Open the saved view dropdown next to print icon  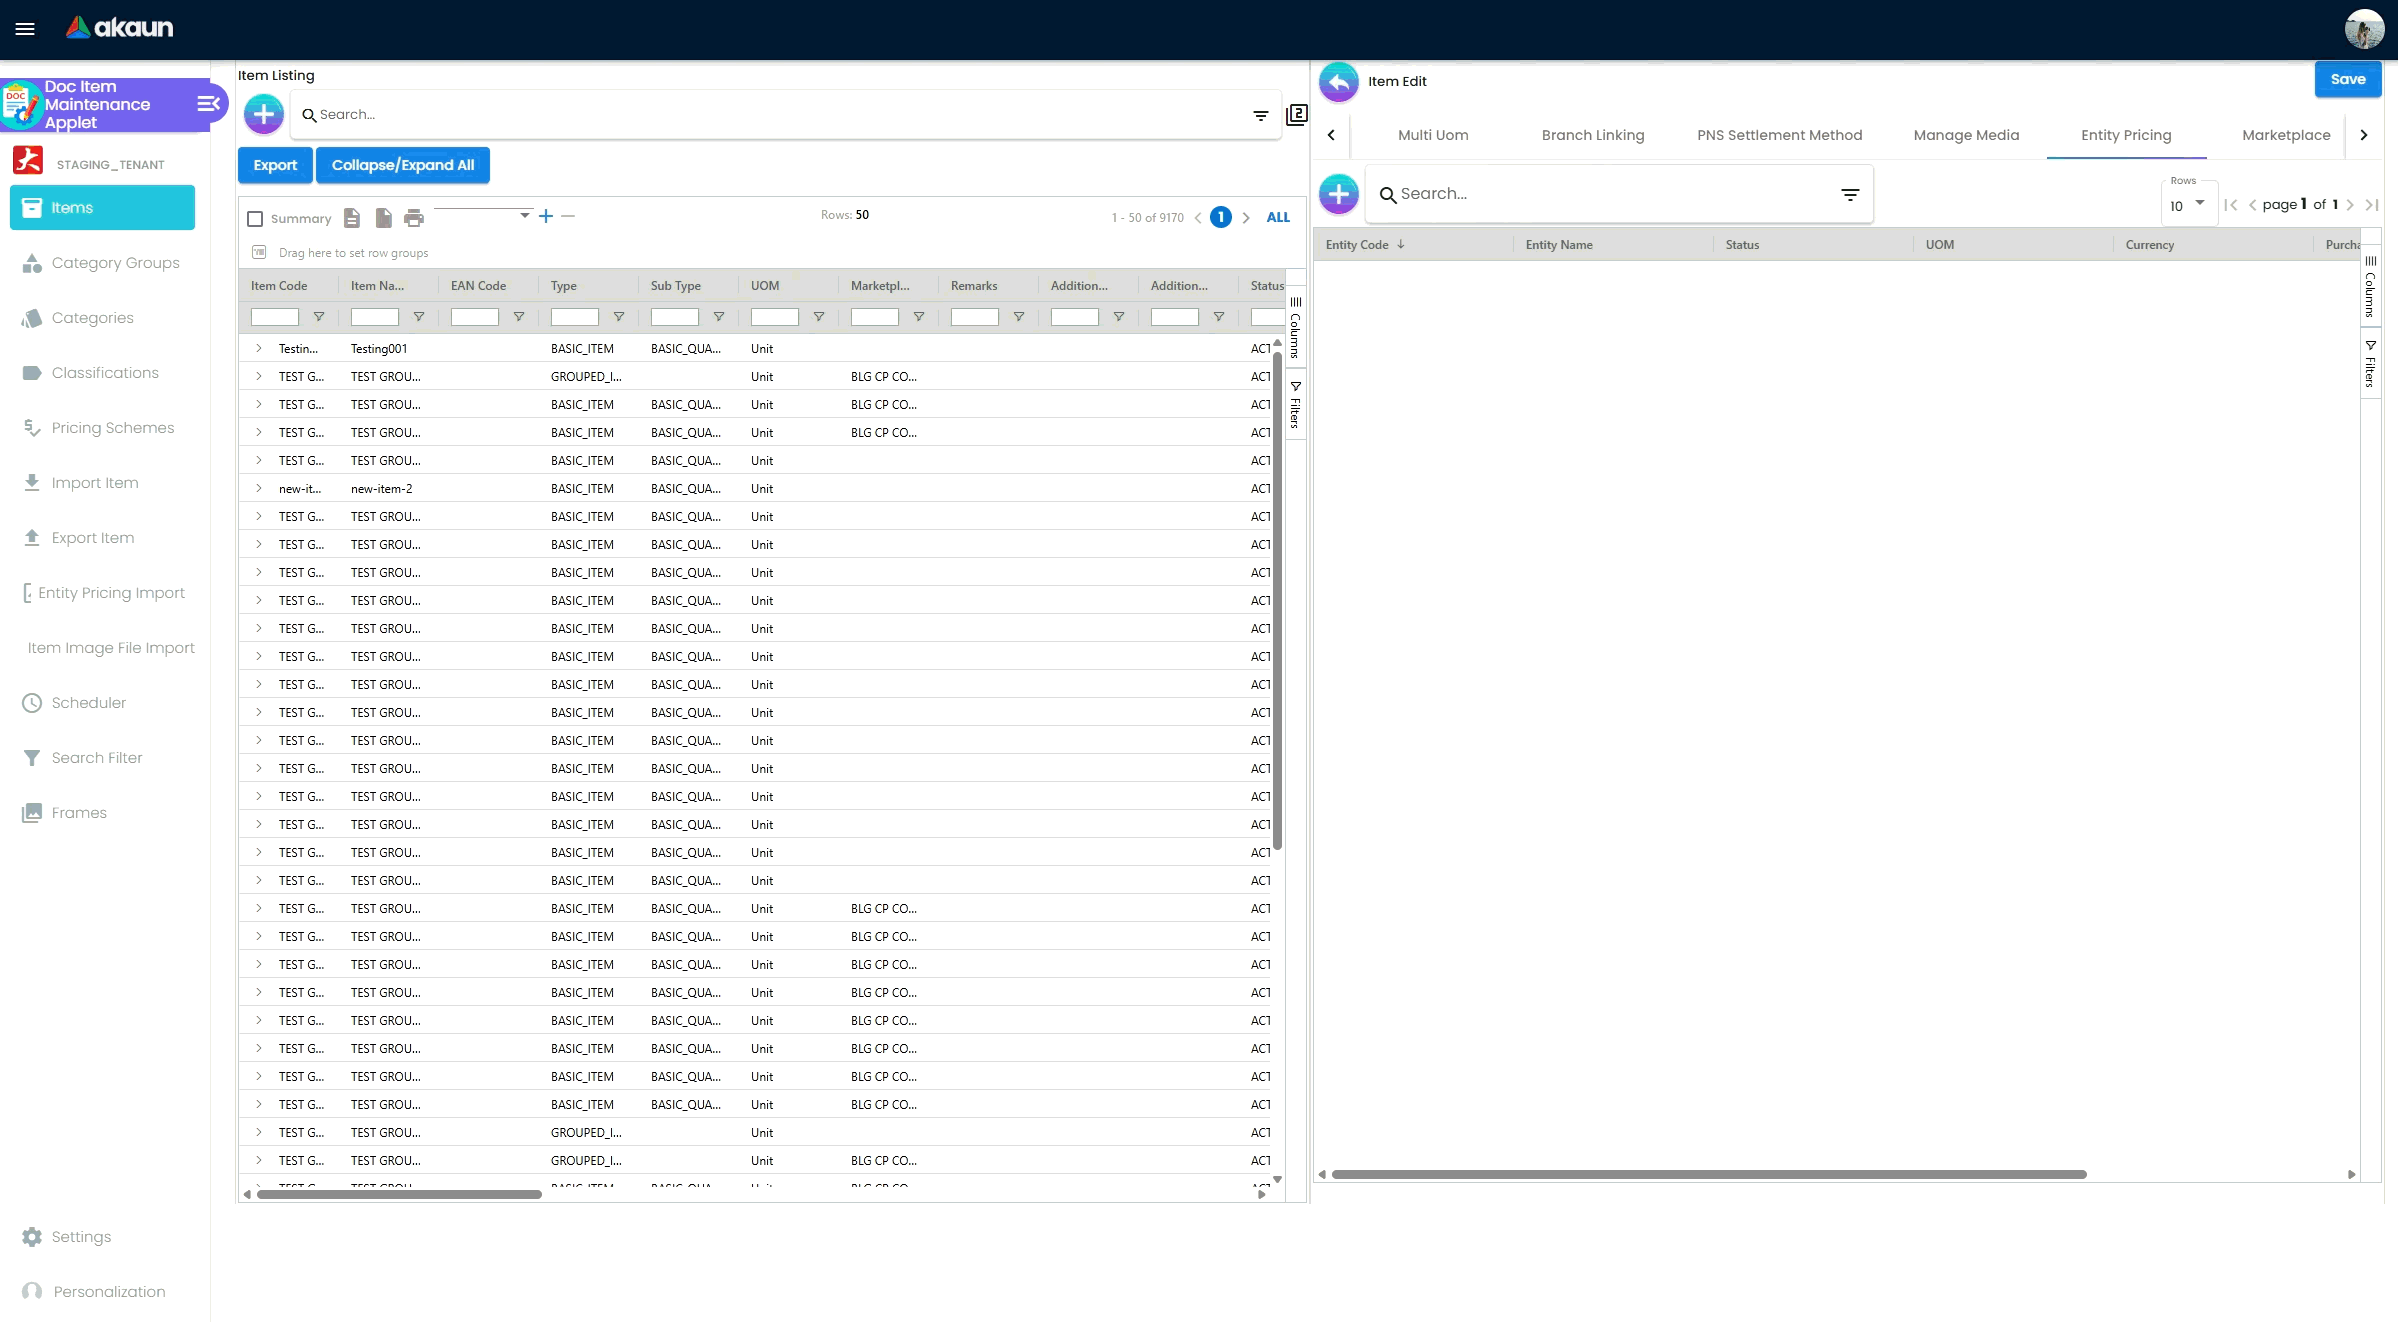pyautogui.click(x=524, y=216)
